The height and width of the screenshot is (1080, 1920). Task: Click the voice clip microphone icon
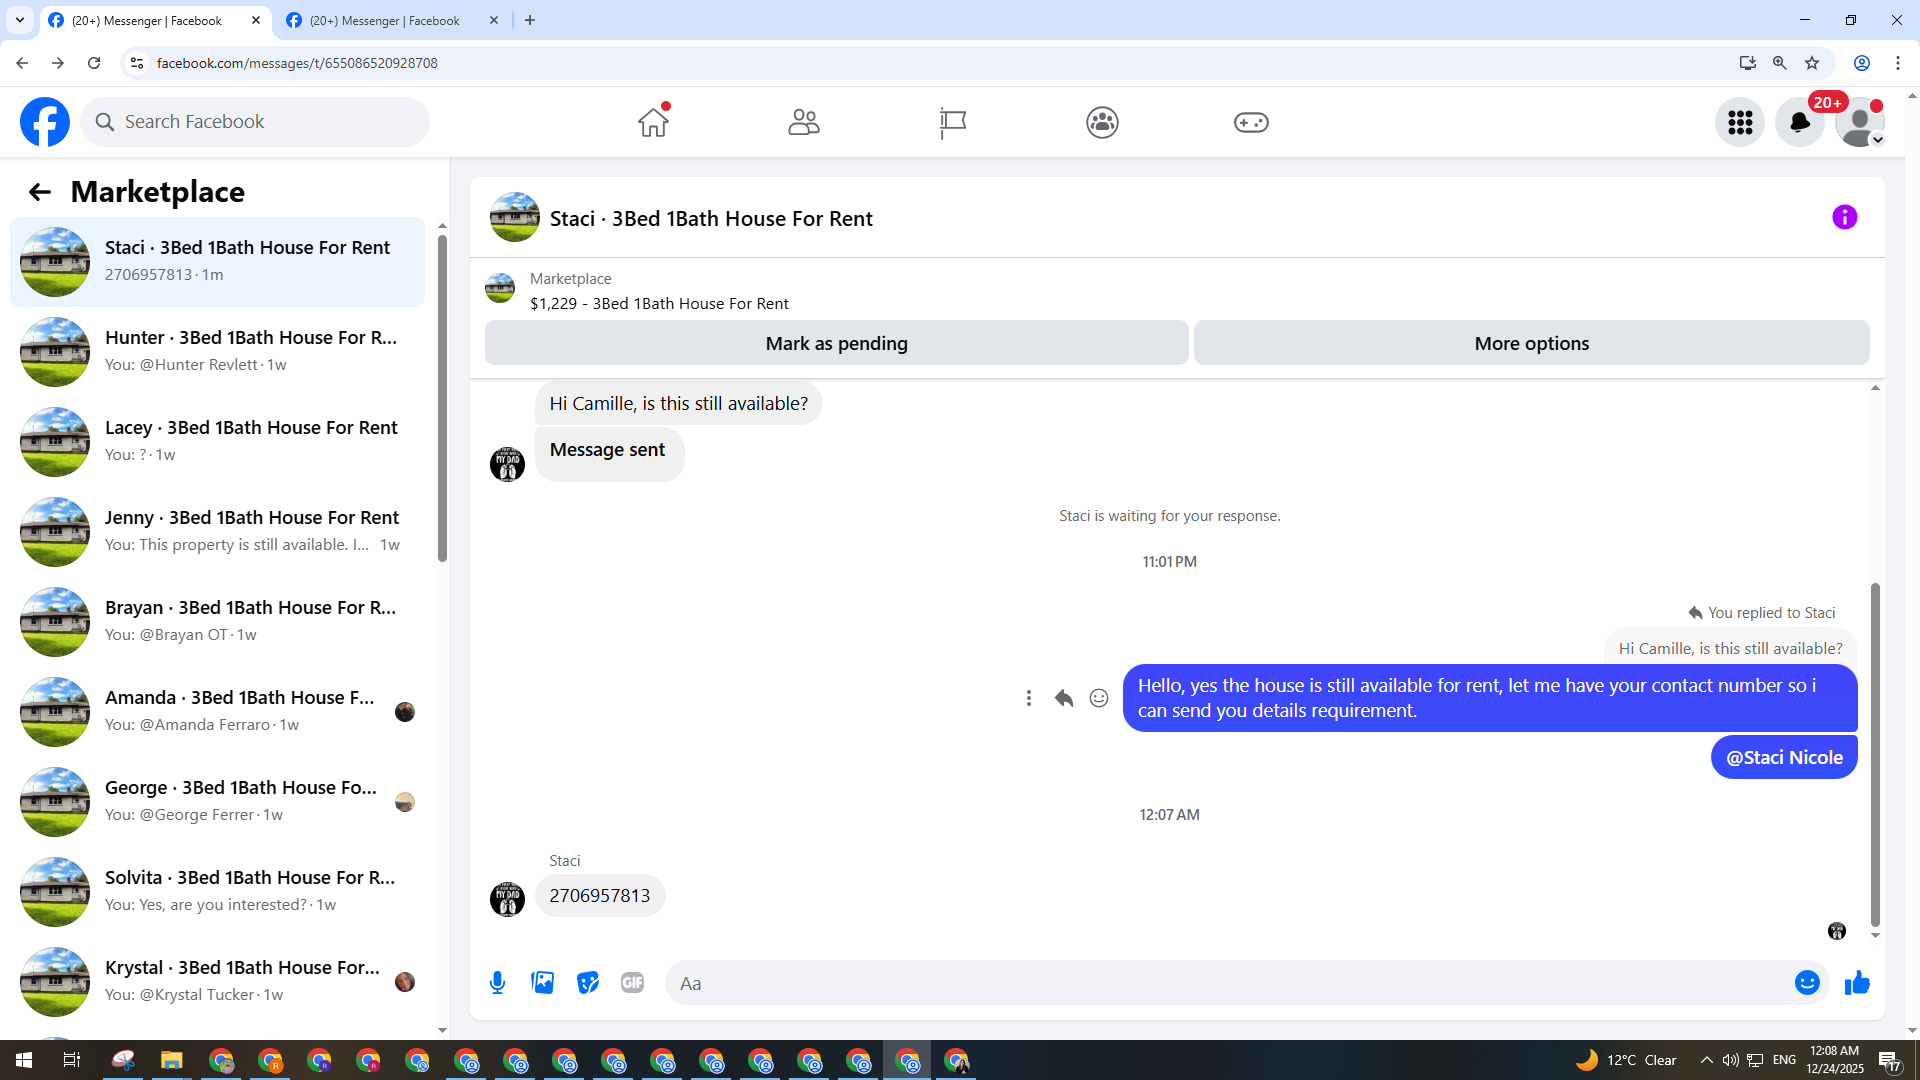[x=497, y=983]
